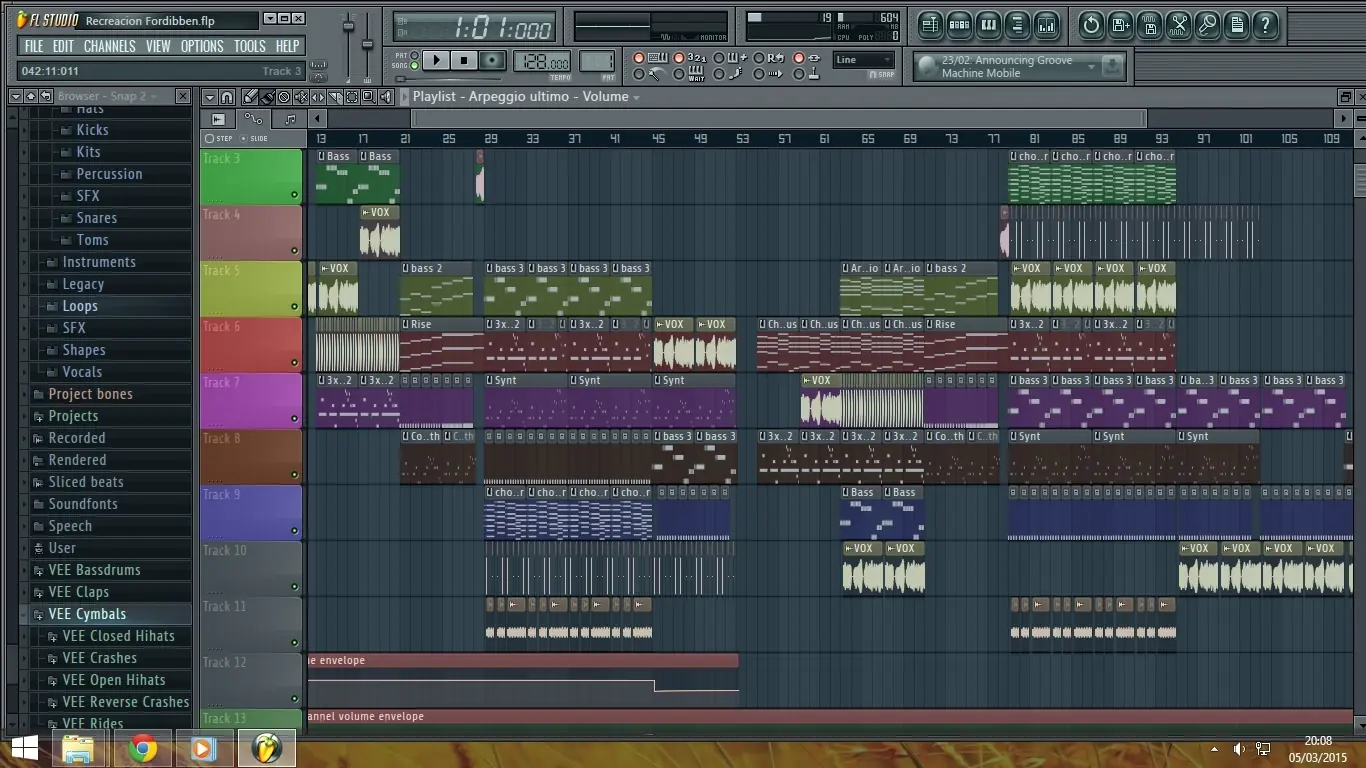Enable the Slide option in playlist

[244, 139]
